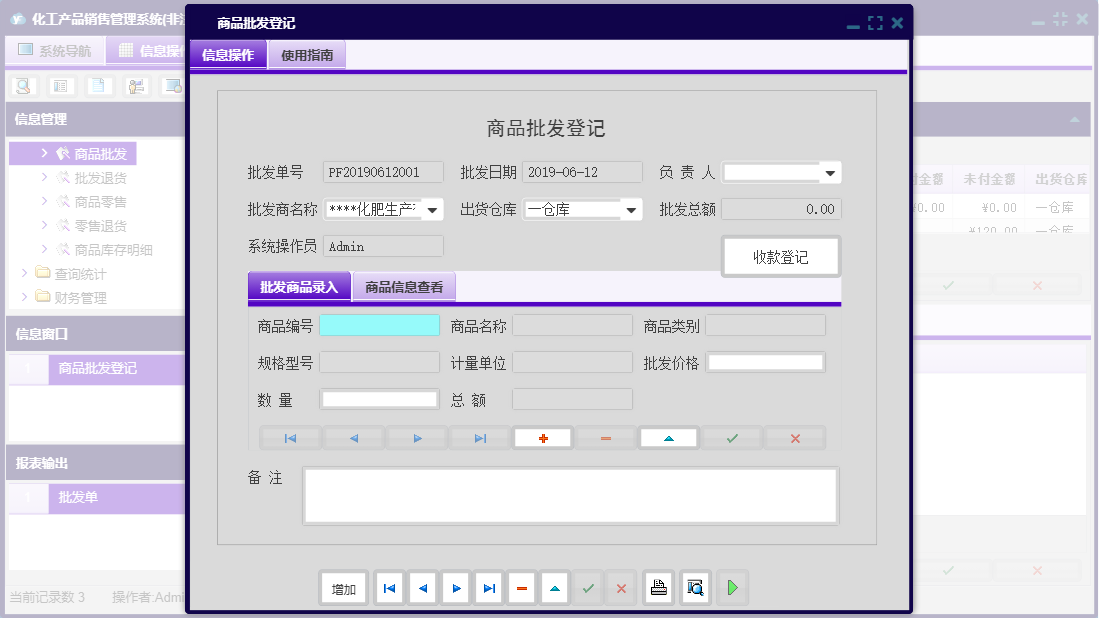
Task: Jump to last product record with the last-record icon
Action: tap(479, 437)
